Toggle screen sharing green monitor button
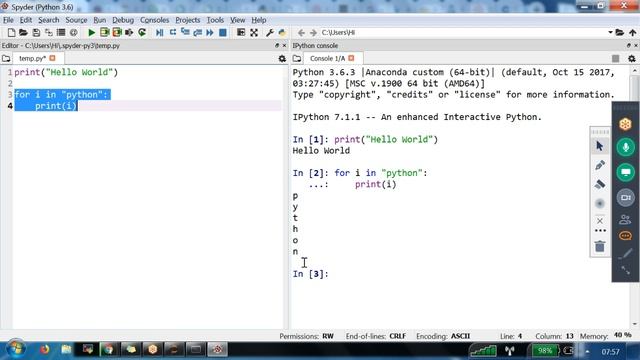Screen dimensions: 640x360 point(625,172)
